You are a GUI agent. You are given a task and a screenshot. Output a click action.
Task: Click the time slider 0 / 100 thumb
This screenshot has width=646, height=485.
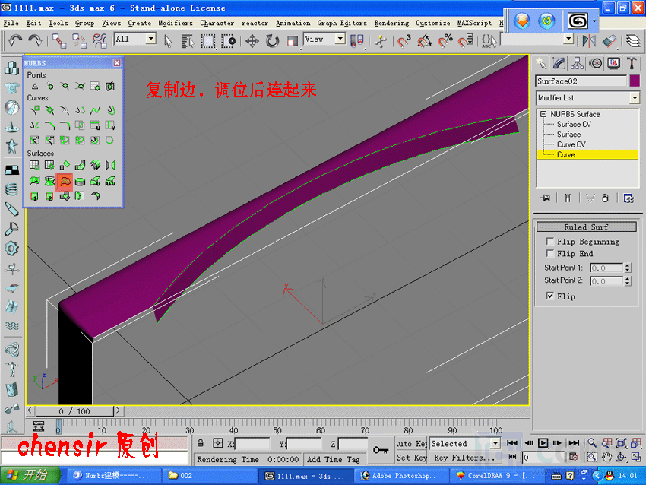(75, 411)
